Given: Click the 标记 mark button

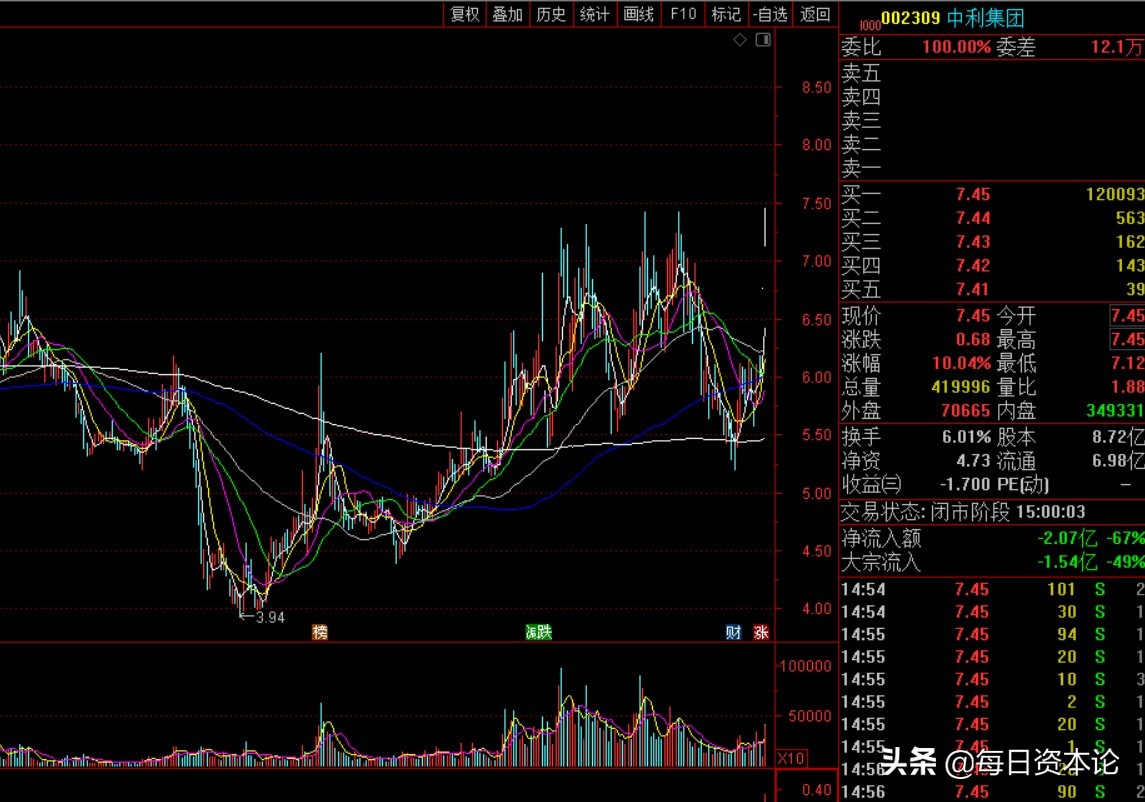Looking at the screenshot, I should 726,14.
